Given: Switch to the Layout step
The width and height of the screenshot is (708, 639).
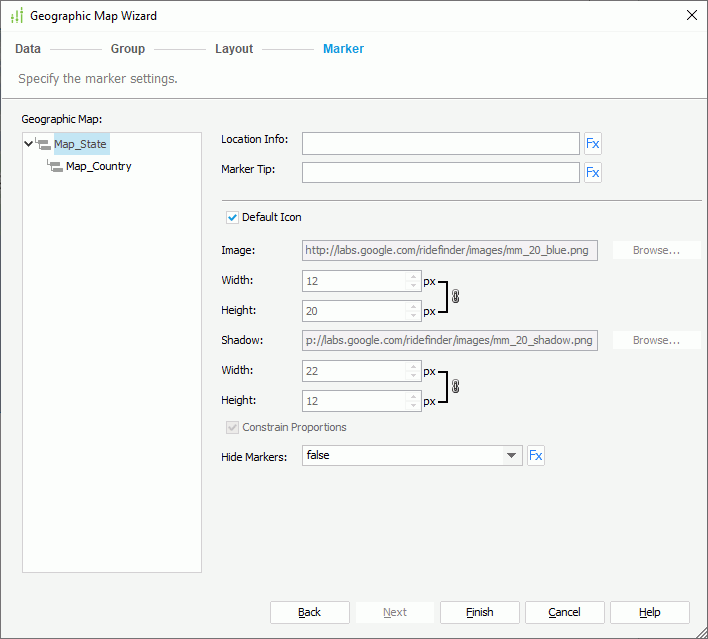Looking at the screenshot, I should (x=234, y=49).
